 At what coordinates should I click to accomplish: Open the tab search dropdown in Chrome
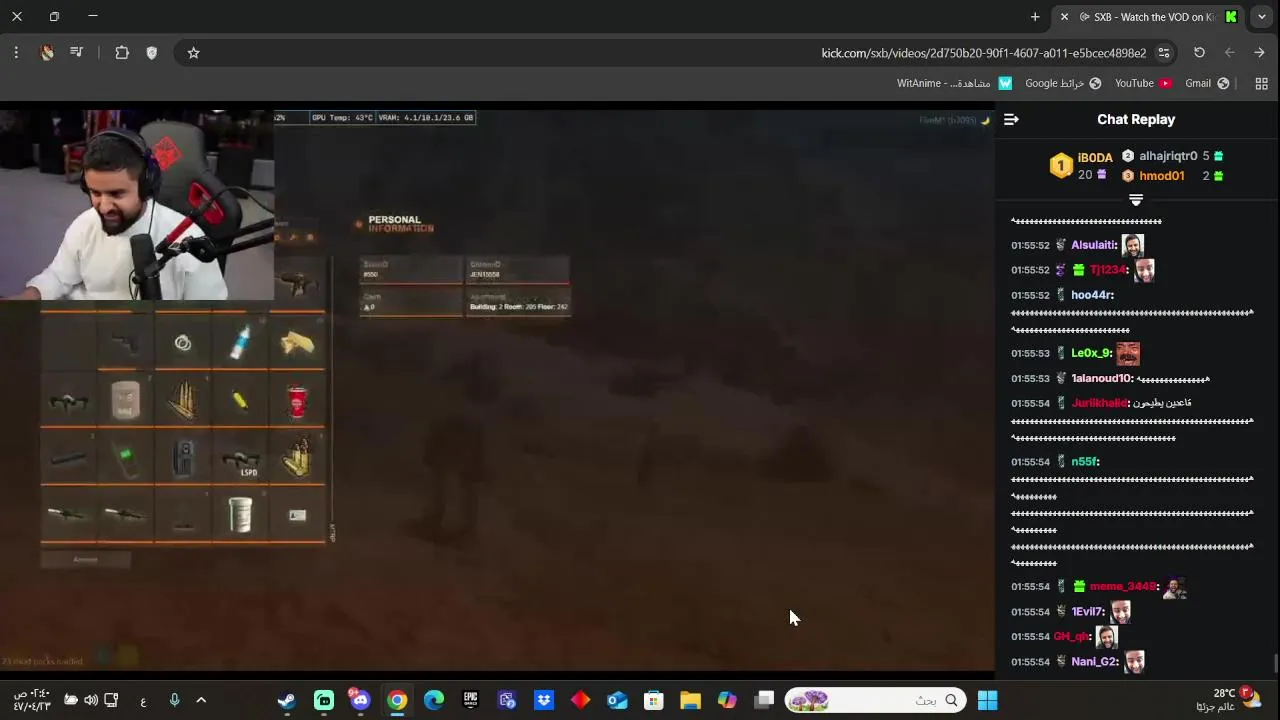coord(1262,17)
